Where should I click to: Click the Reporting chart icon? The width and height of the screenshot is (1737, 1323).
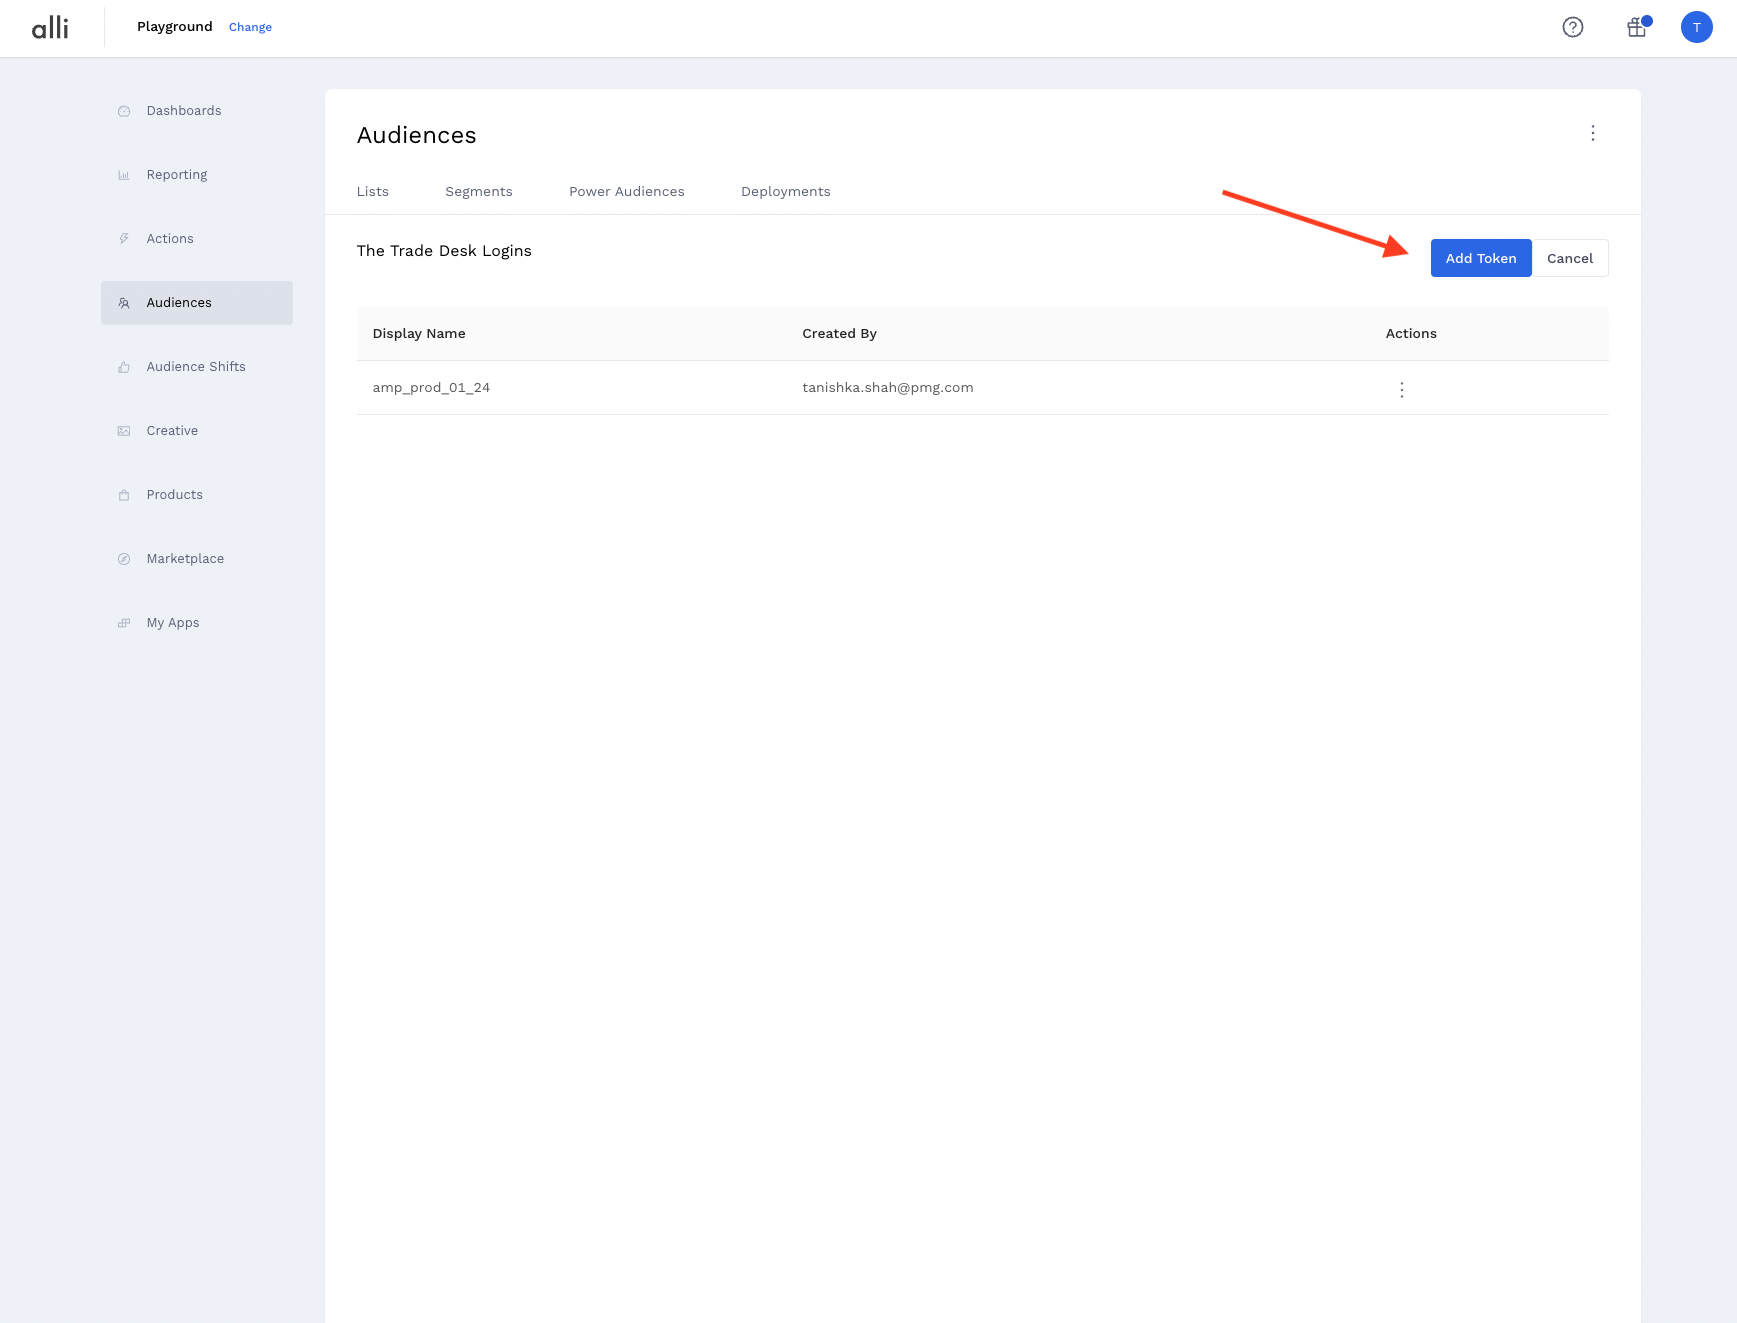(x=124, y=175)
